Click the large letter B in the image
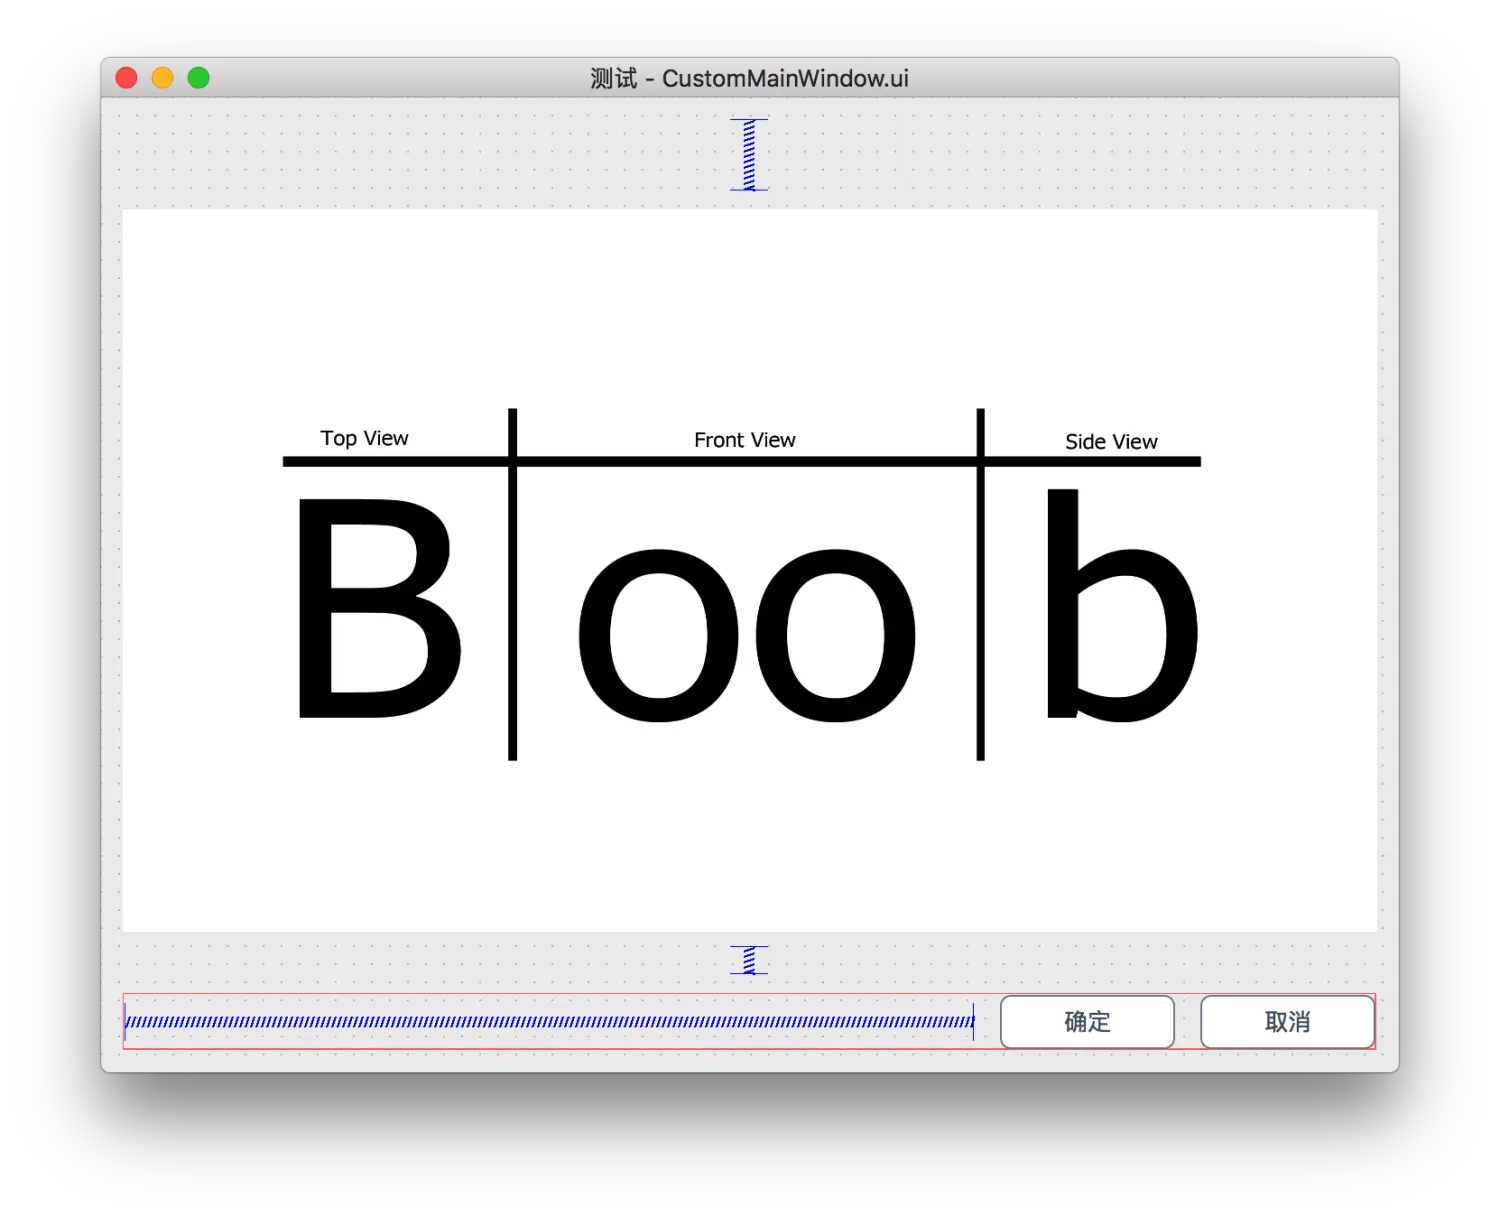Viewport: 1500px width, 1217px height. point(379,608)
